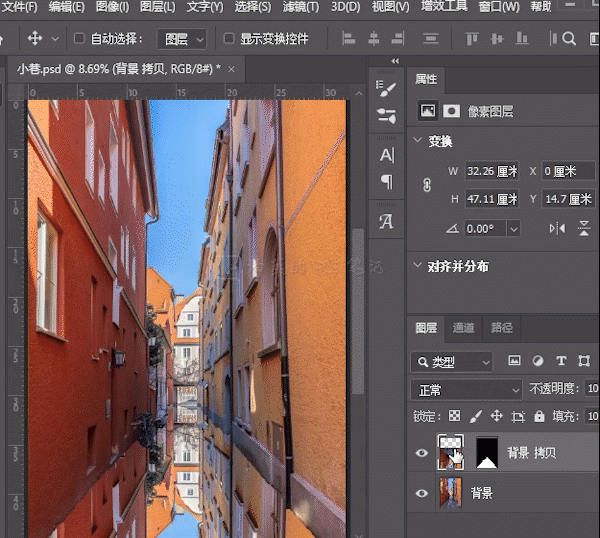600x538 pixels.
Task: Toggle the adjustment layer filter icon
Action: (538, 361)
